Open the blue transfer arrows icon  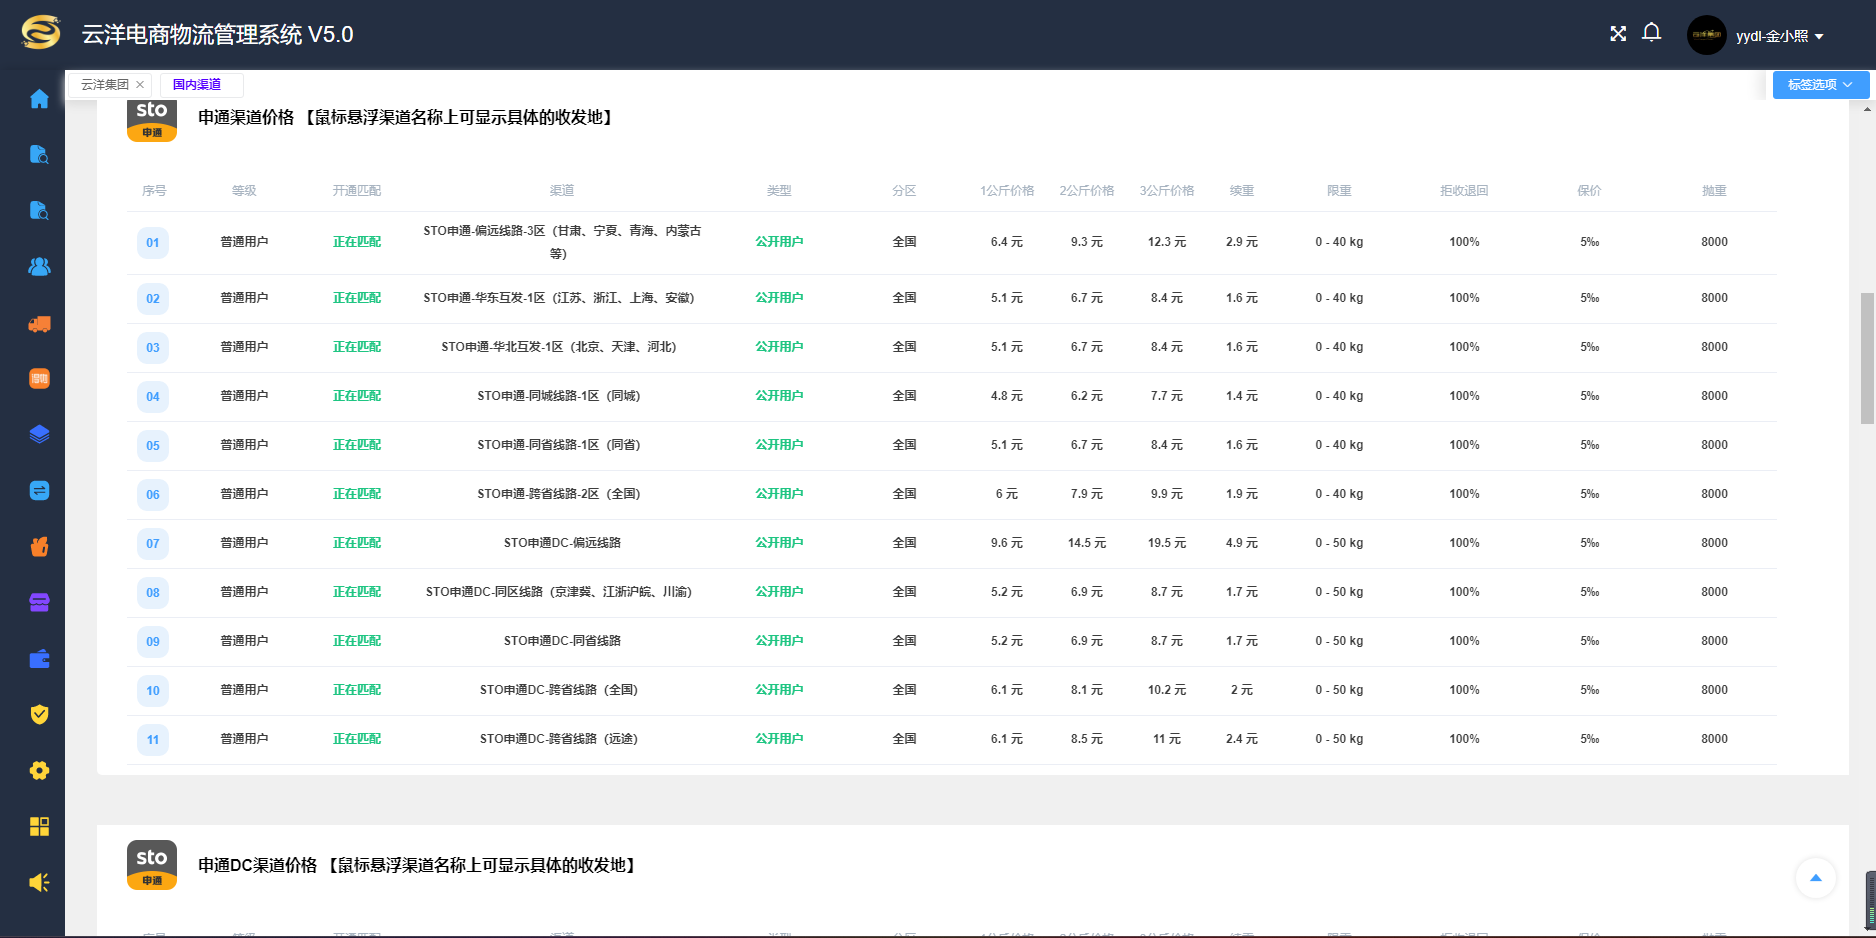pos(39,490)
